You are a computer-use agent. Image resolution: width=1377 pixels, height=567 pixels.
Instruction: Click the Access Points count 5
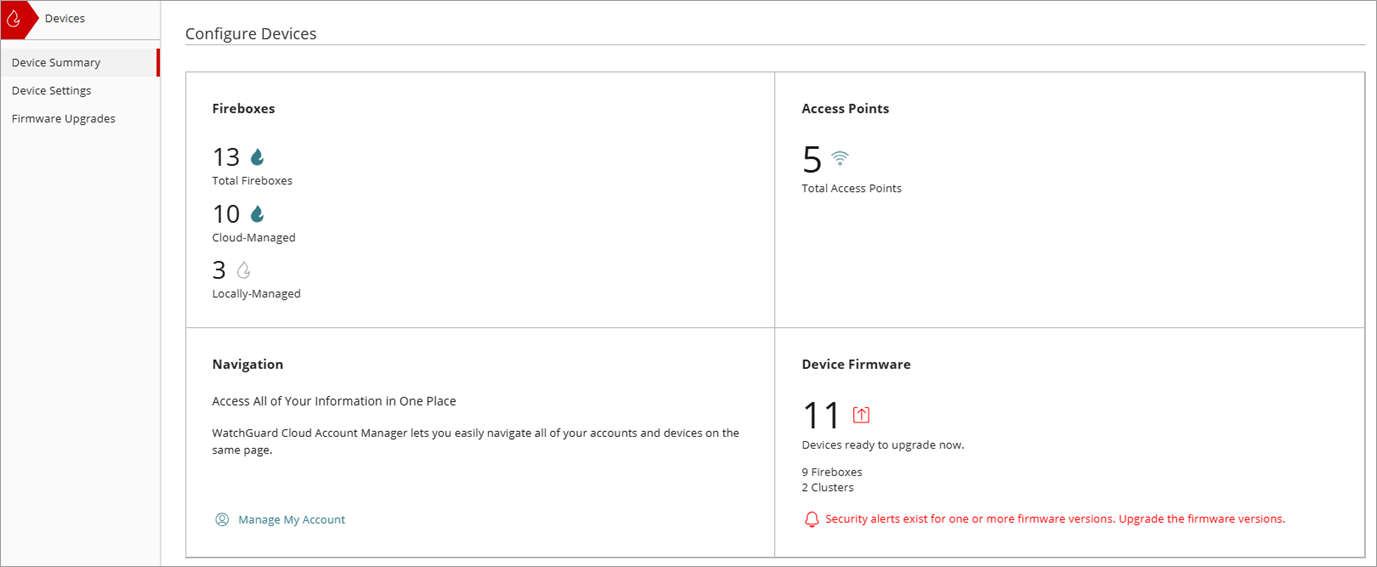click(812, 160)
